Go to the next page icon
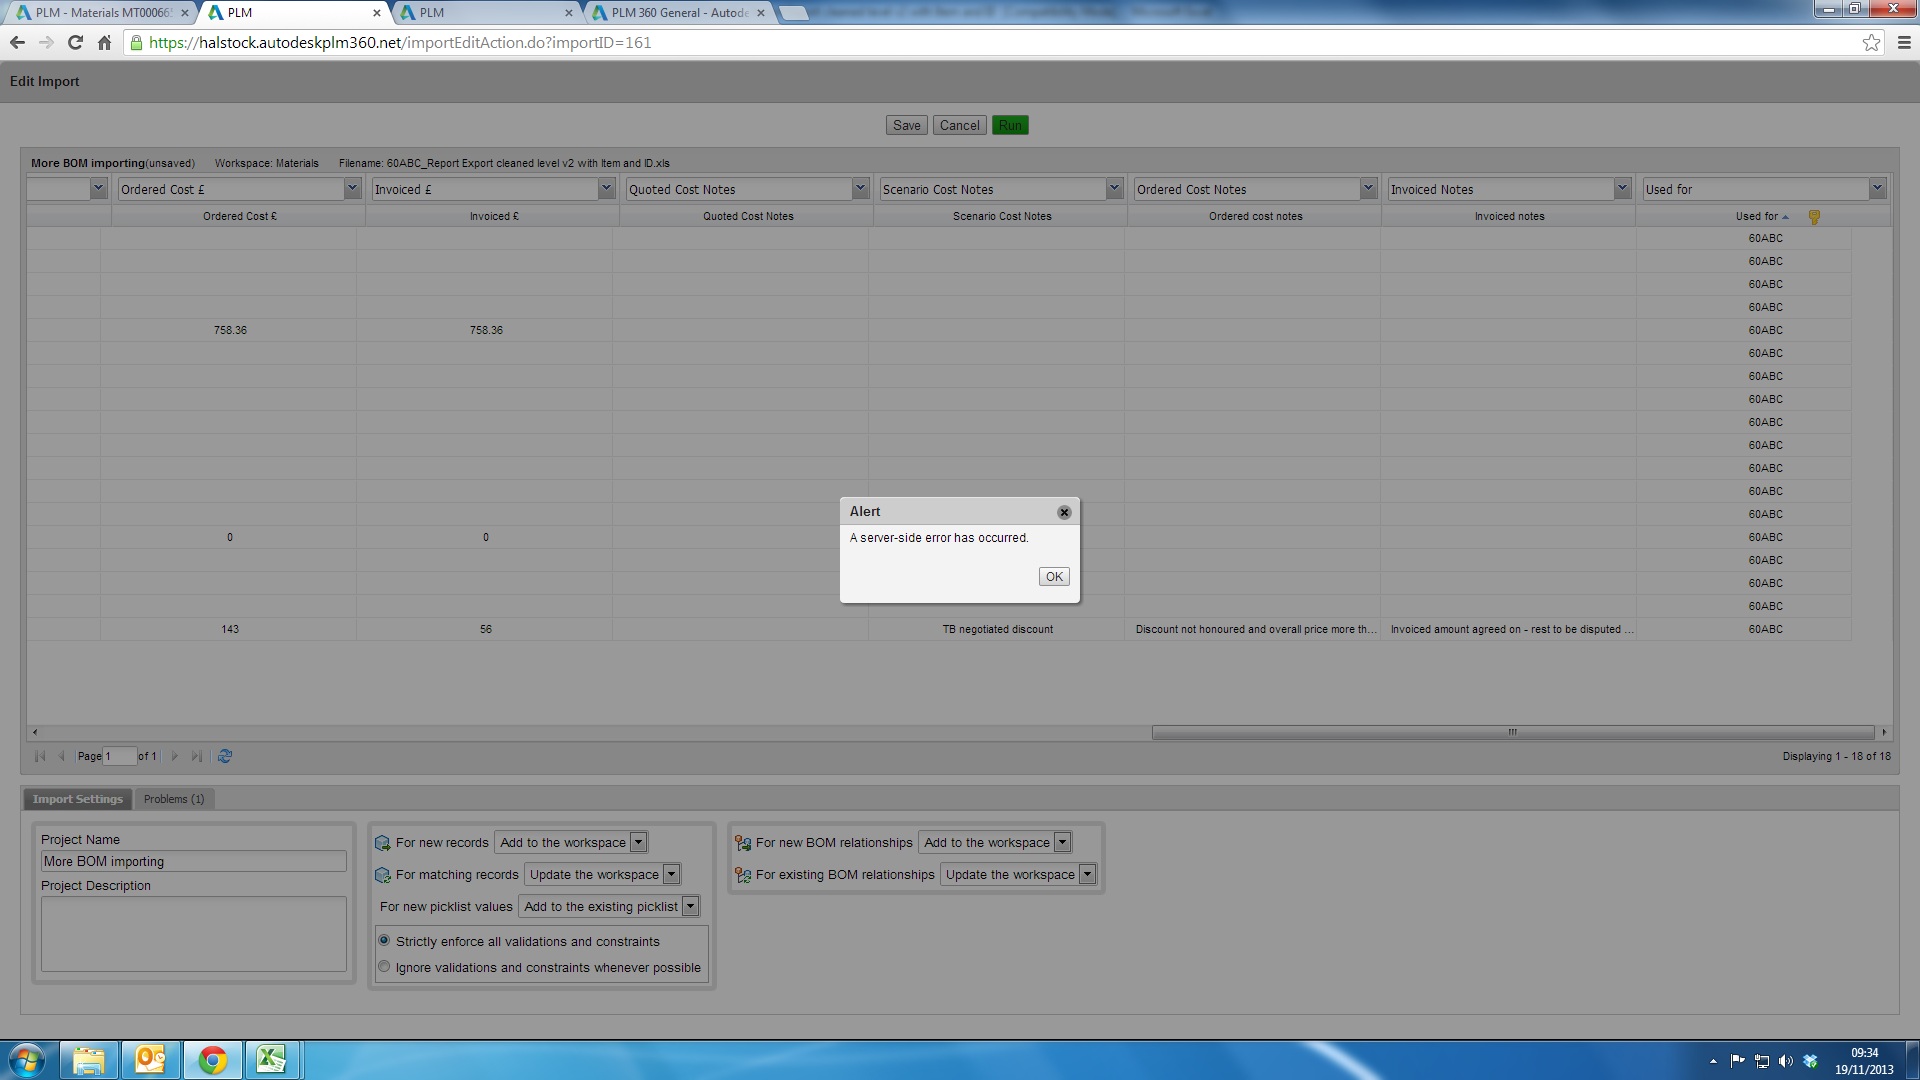This screenshot has height=1080, width=1920. pyautogui.click(x=175, y=757)
